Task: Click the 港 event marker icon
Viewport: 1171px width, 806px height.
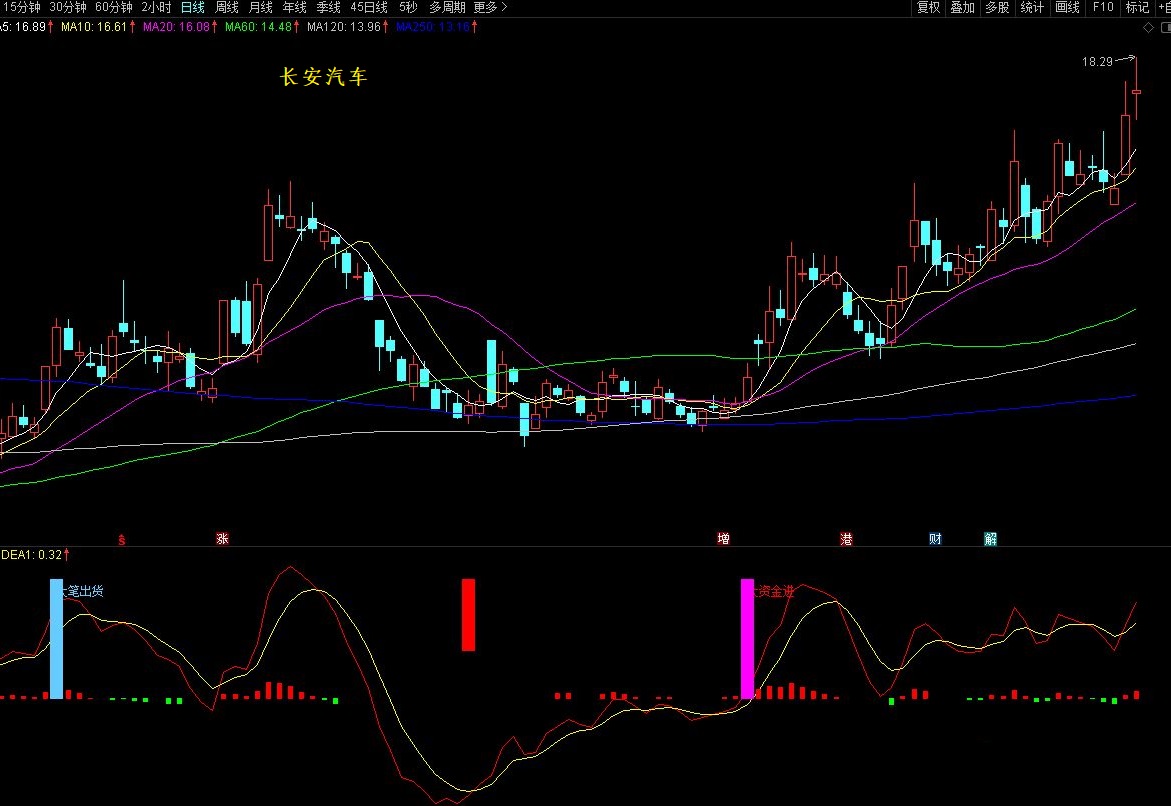Action: pos(846,539)
